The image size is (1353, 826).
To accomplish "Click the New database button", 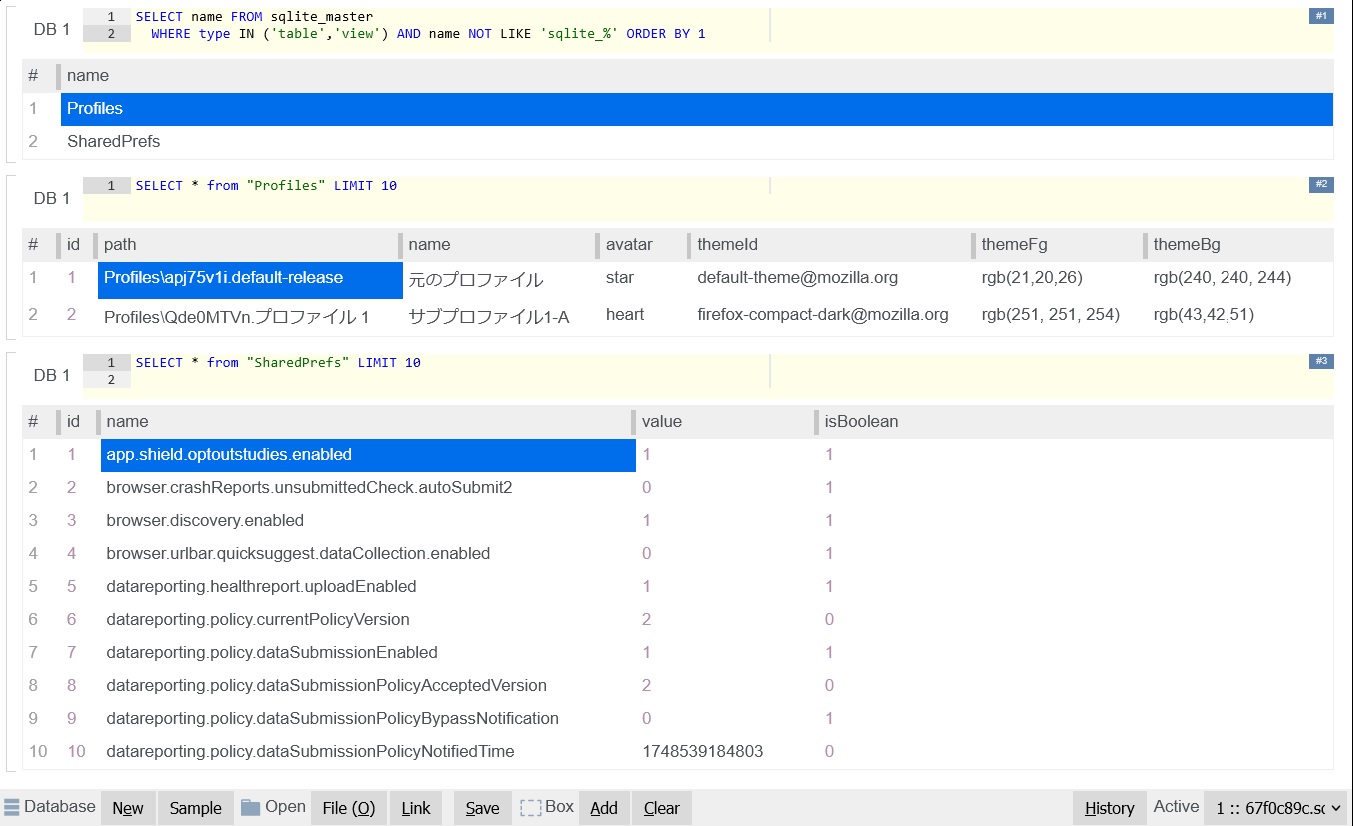I will click(x=128, y=808).
